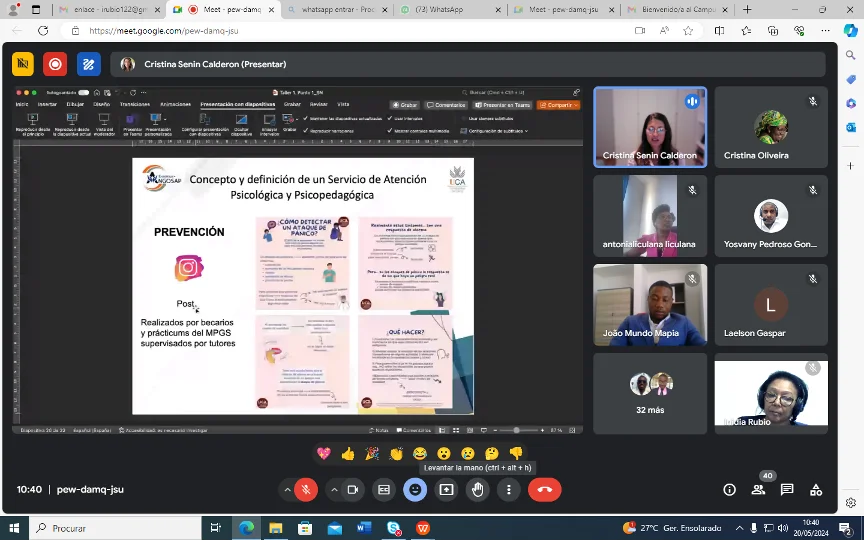
Task: Send the thumbs up emoji reaction
Action: click(348, 454)
